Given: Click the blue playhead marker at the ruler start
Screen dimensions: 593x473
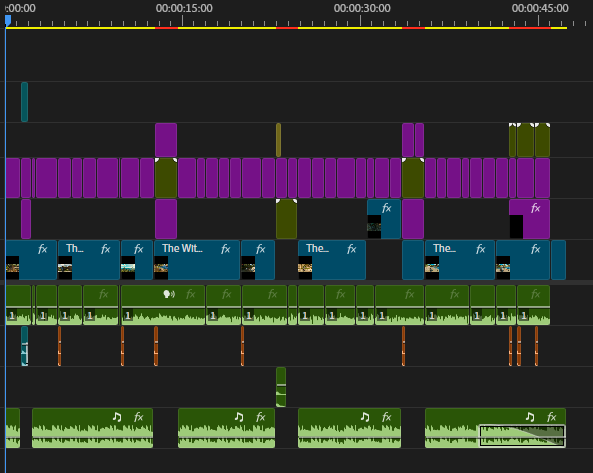Looking at the screenshot, I should pos(8,21).
